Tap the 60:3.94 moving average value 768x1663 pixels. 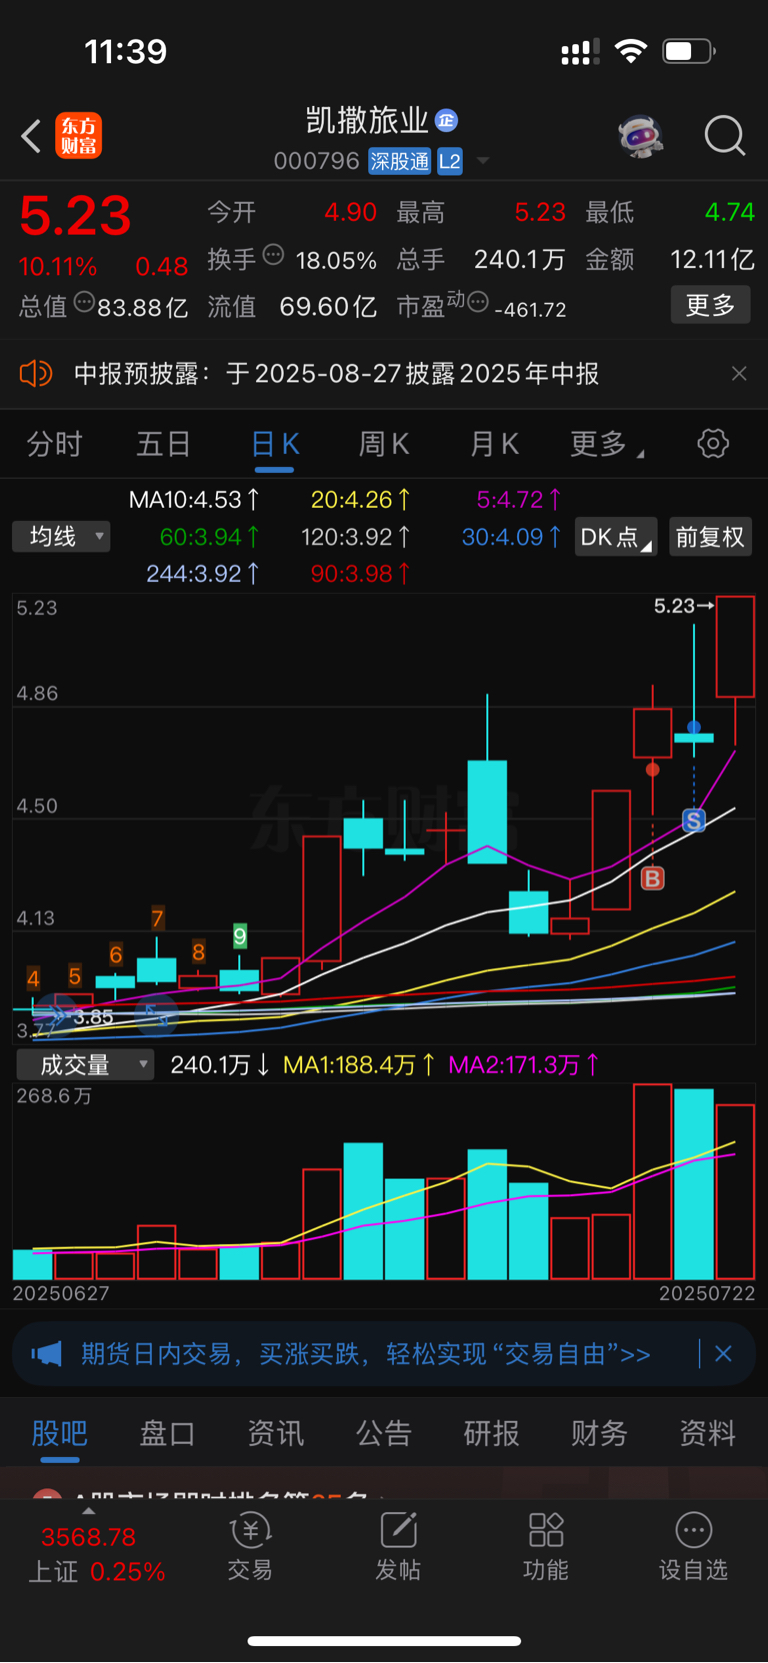coord(210,537)
